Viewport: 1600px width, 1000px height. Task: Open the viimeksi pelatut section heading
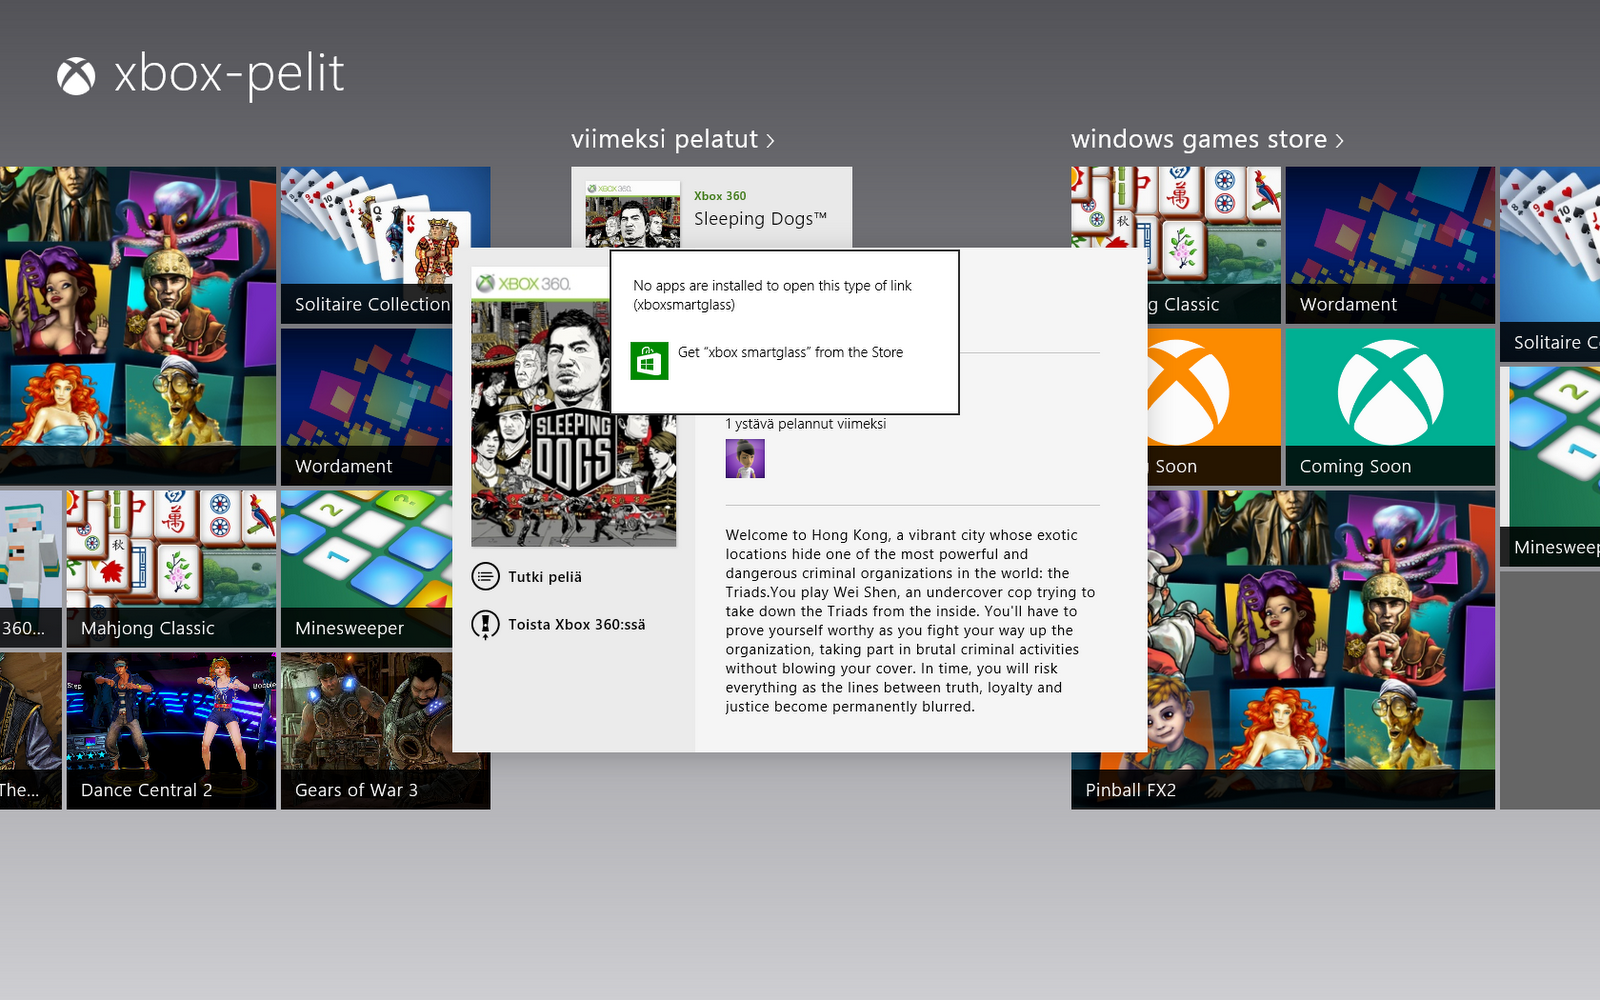click(665, 139)
